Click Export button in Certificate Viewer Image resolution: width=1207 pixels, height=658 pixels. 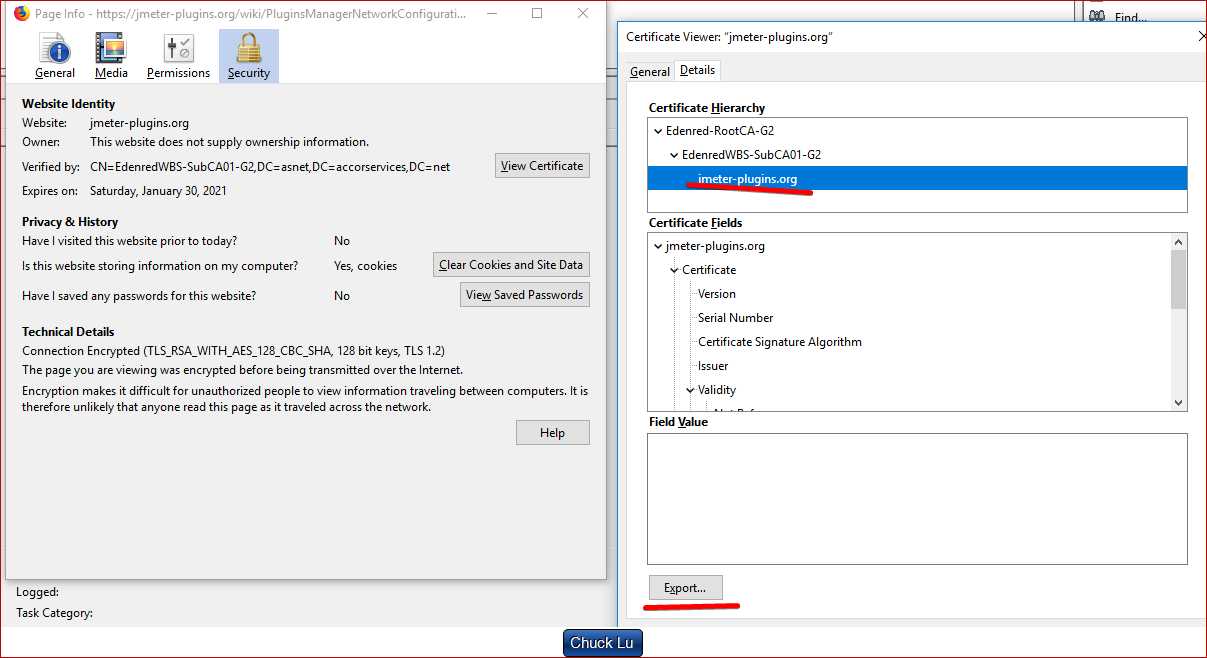[685, 588]
